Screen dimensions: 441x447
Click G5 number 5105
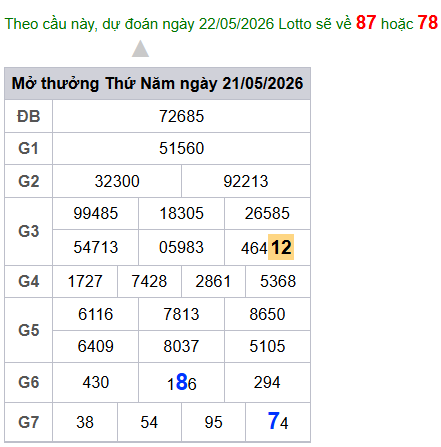click(x=267, y=346)
